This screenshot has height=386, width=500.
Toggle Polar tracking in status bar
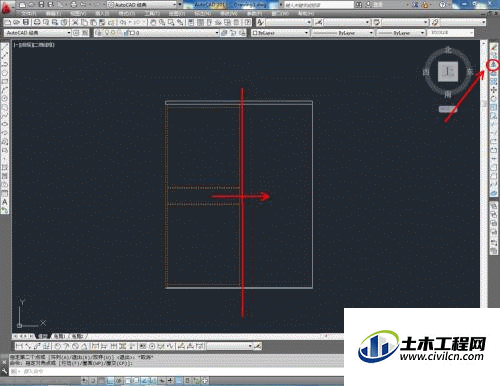coord(119,380)
